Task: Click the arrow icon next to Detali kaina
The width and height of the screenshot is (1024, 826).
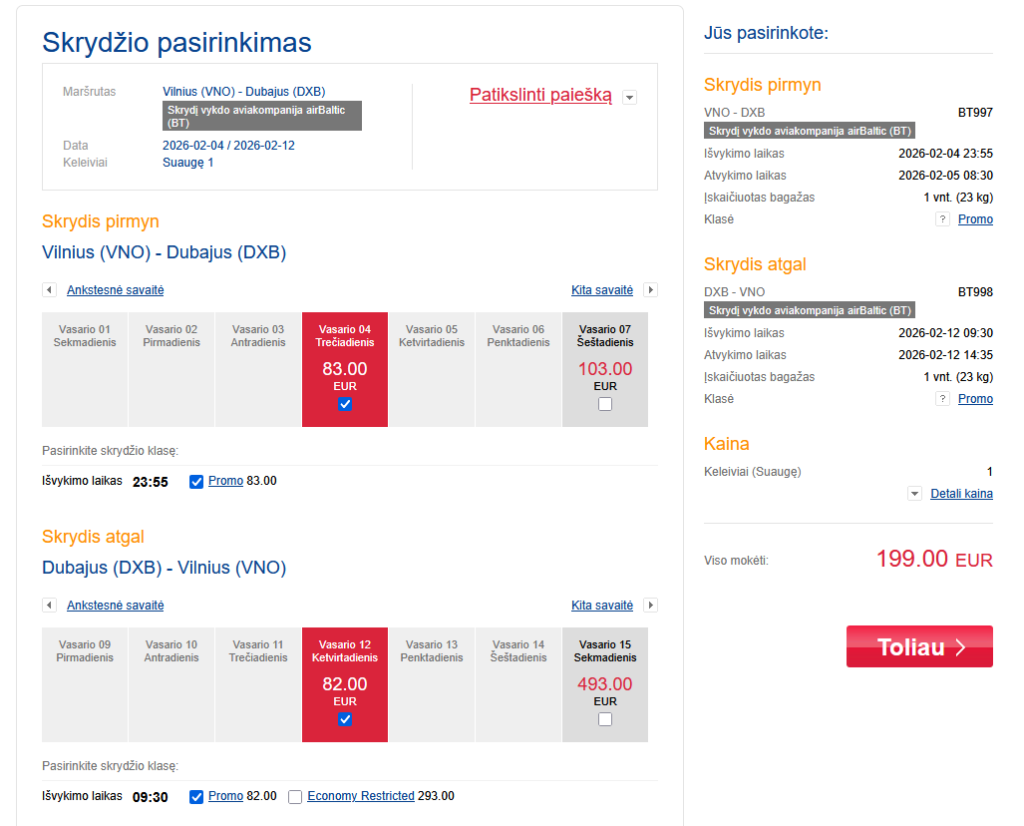Action: 915,494
